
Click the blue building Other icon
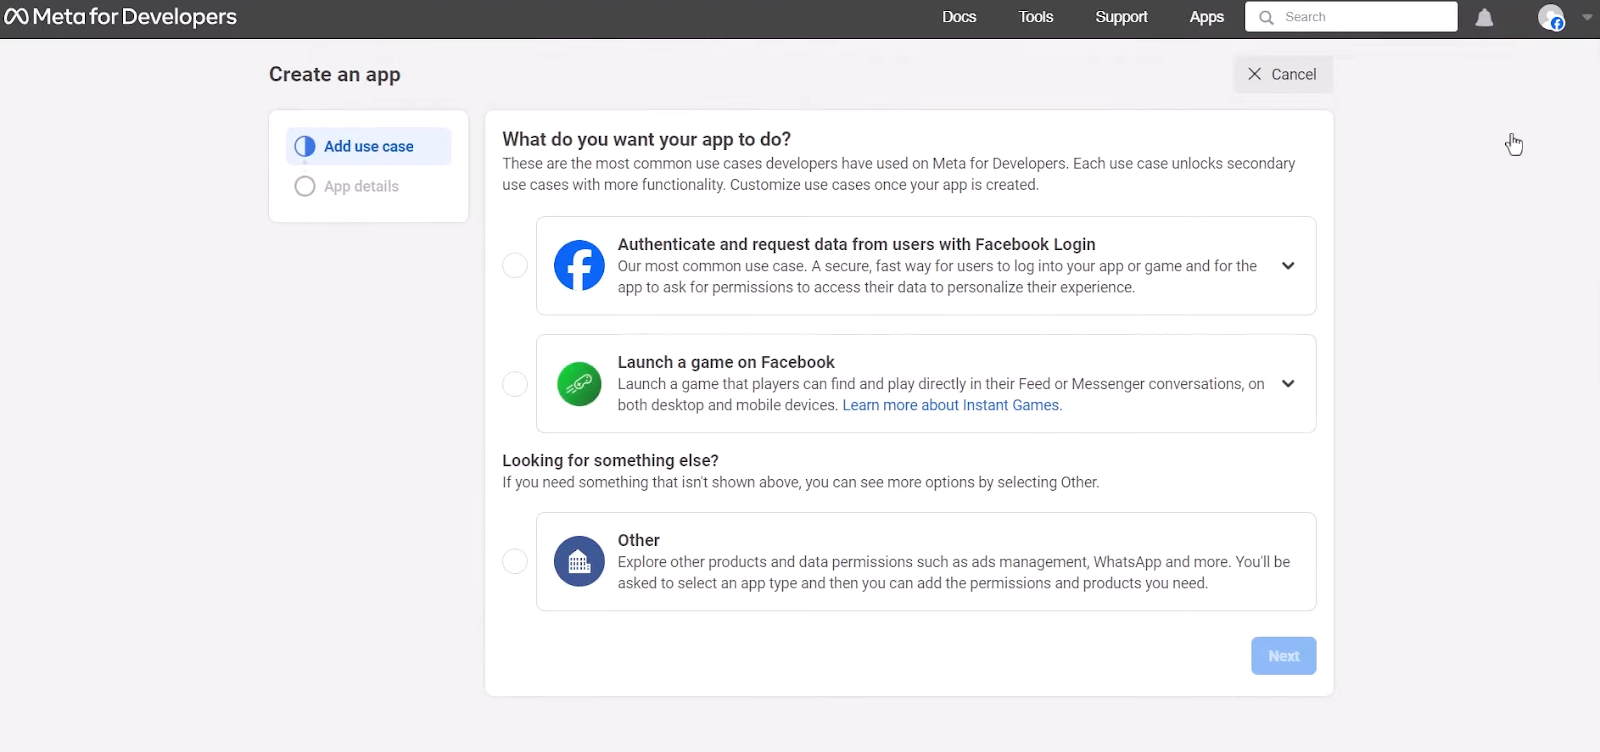[x=579, y=561]
